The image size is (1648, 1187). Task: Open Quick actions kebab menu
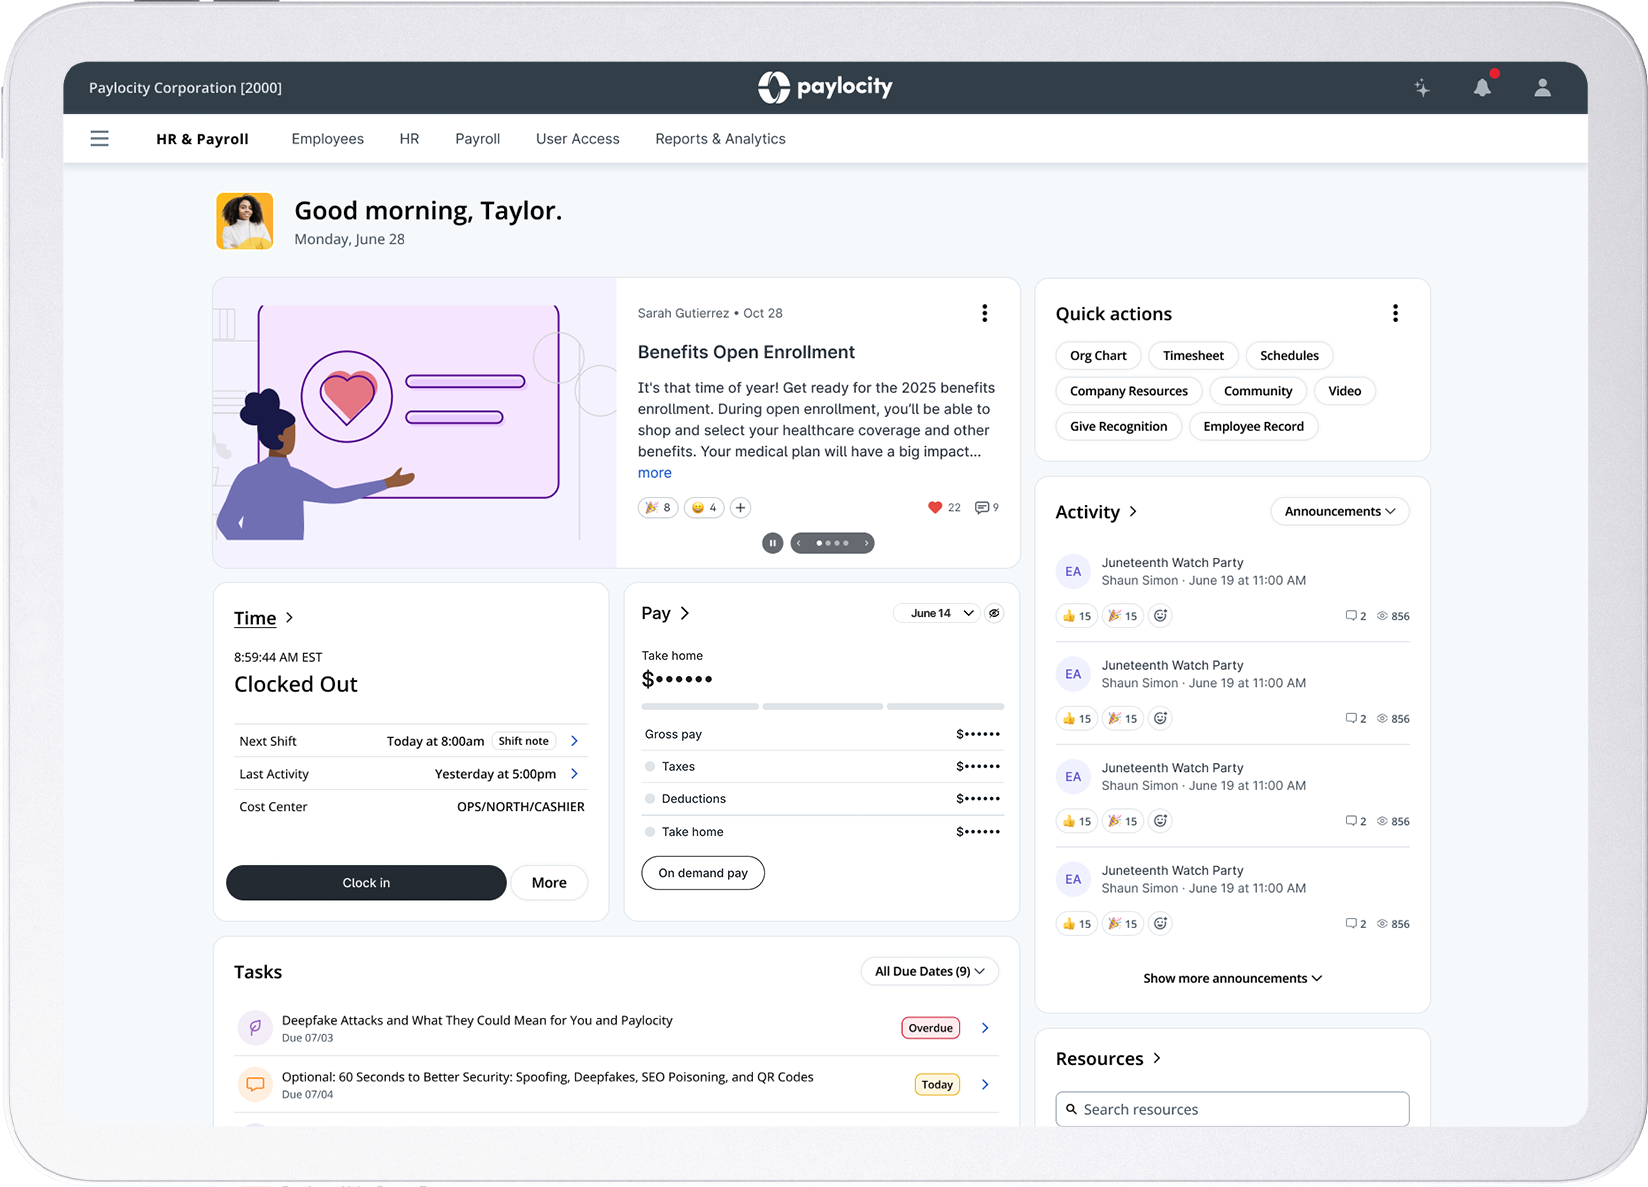tap(1395, 313)
